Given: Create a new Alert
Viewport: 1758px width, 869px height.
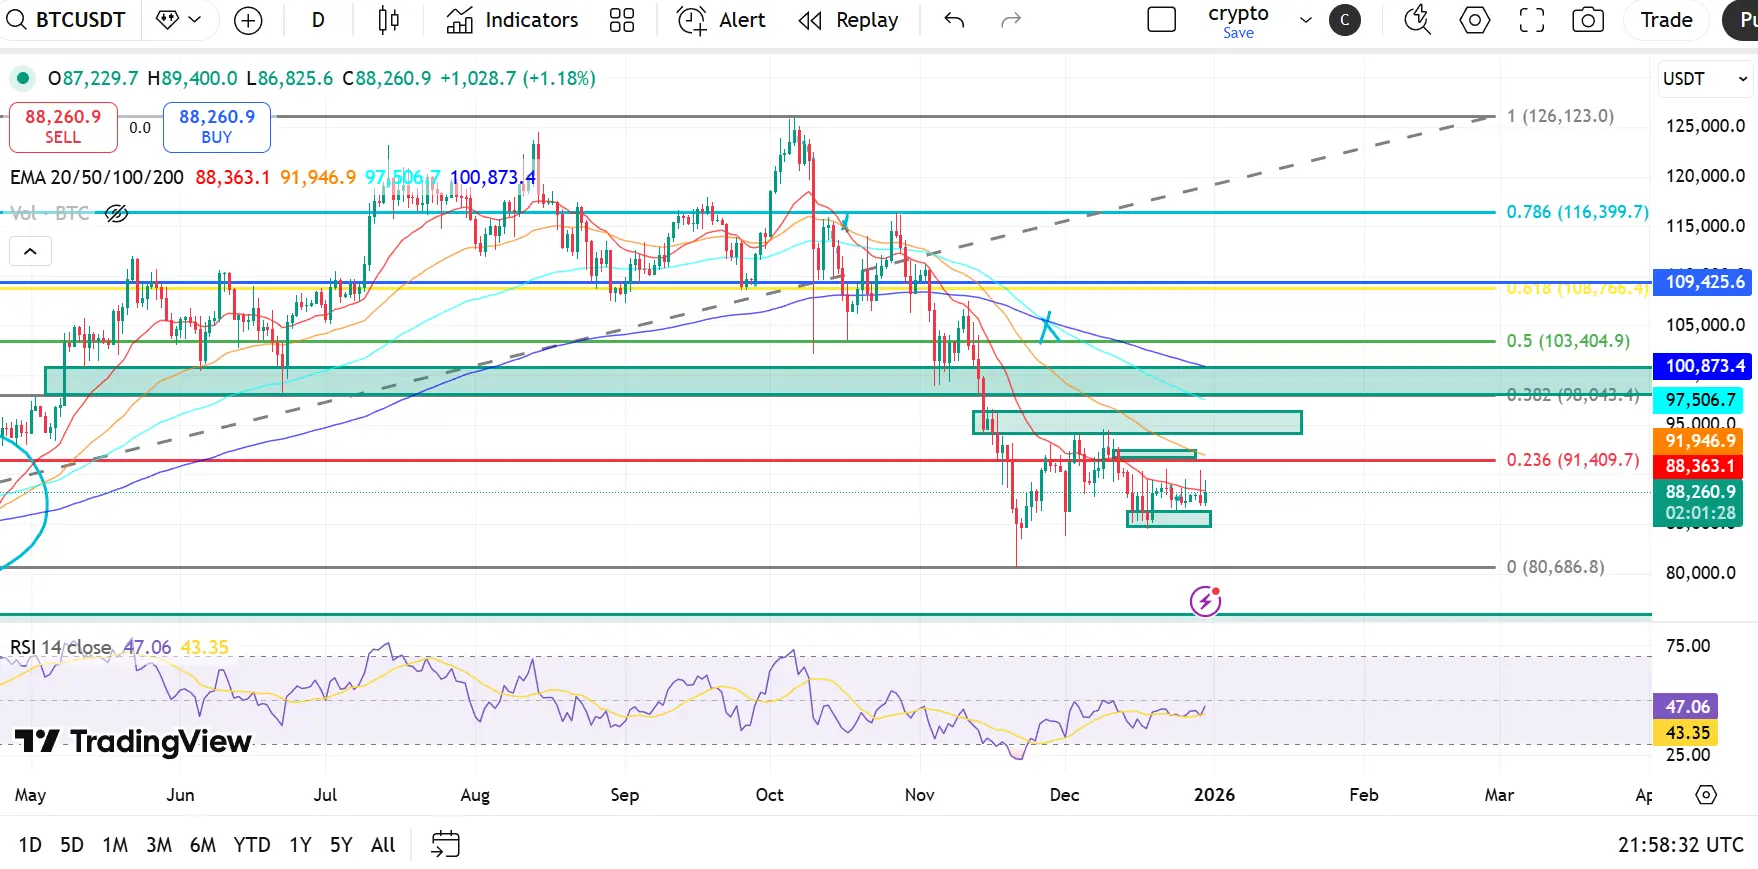Looking at the screenshot, I should click(721, 20).
